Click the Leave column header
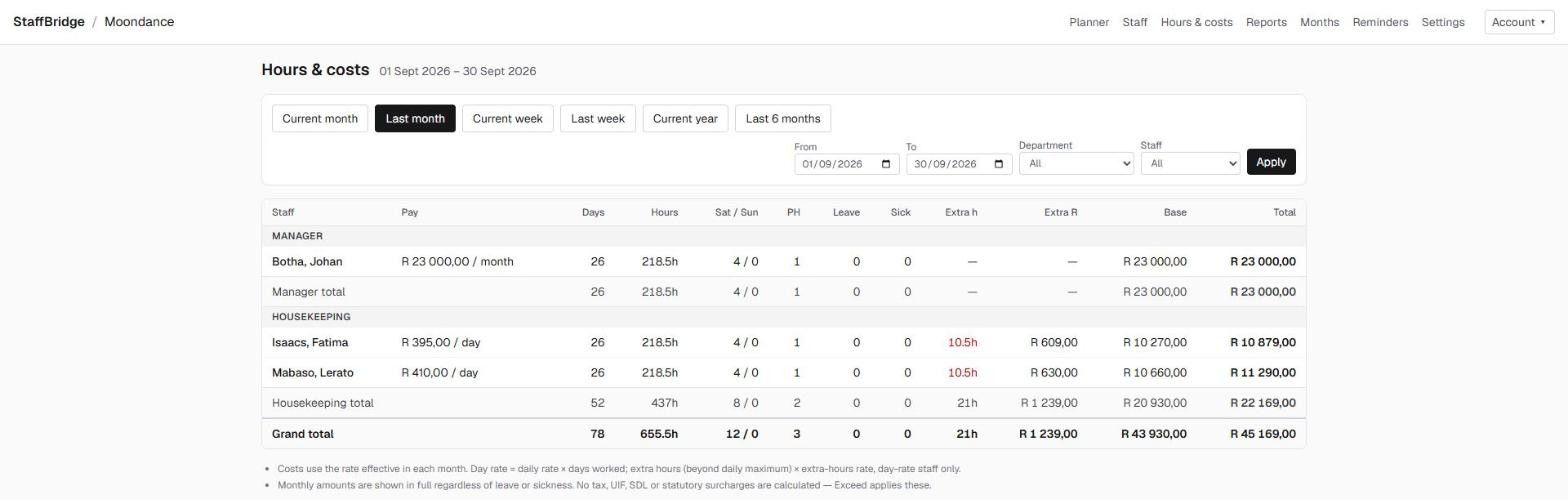1568x500 pixels. (x=846, y=212)
